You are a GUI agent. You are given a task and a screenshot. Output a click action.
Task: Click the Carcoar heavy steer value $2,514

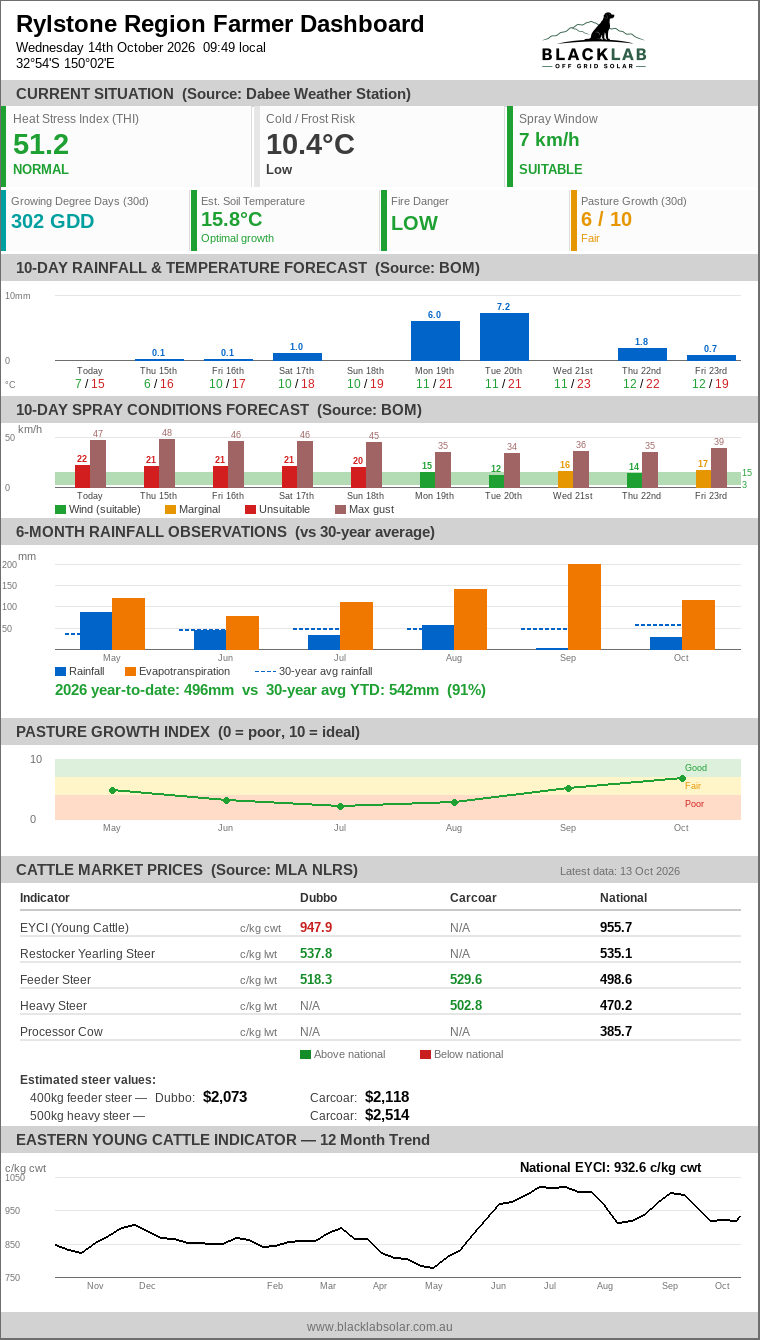(x=387, y=1115)
